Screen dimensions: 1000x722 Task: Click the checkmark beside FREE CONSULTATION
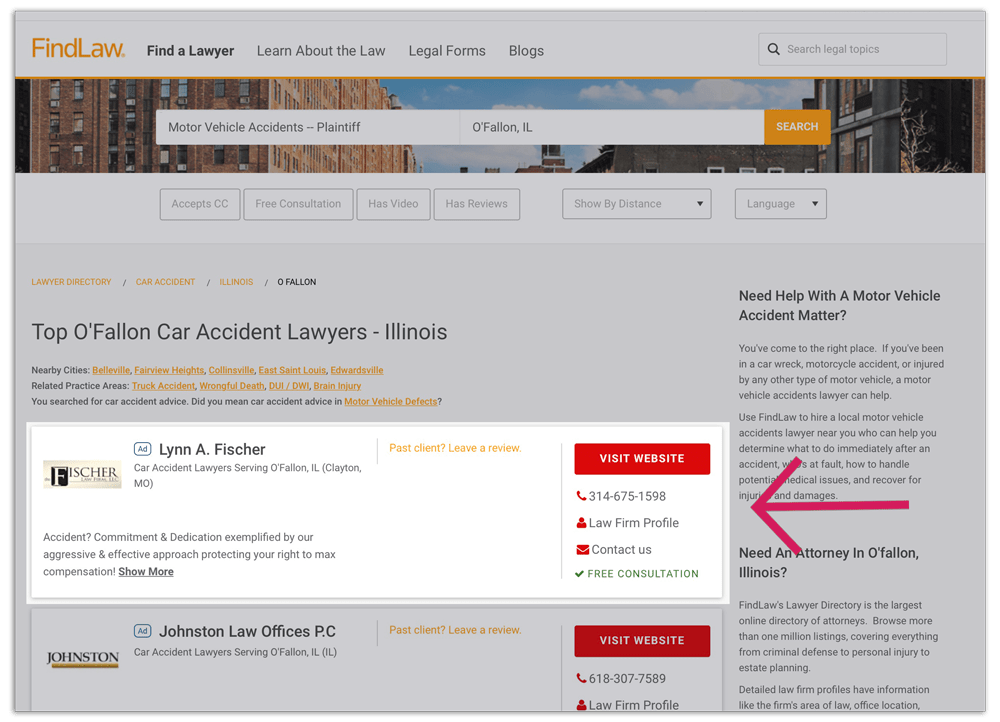click(579, 573)
